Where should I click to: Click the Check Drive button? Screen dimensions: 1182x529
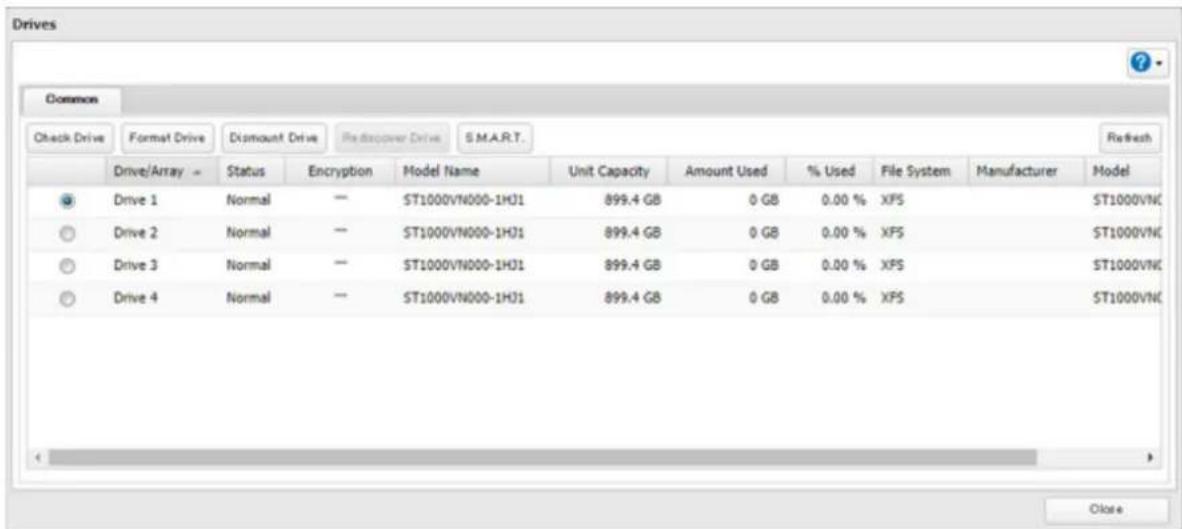point(71,138)
